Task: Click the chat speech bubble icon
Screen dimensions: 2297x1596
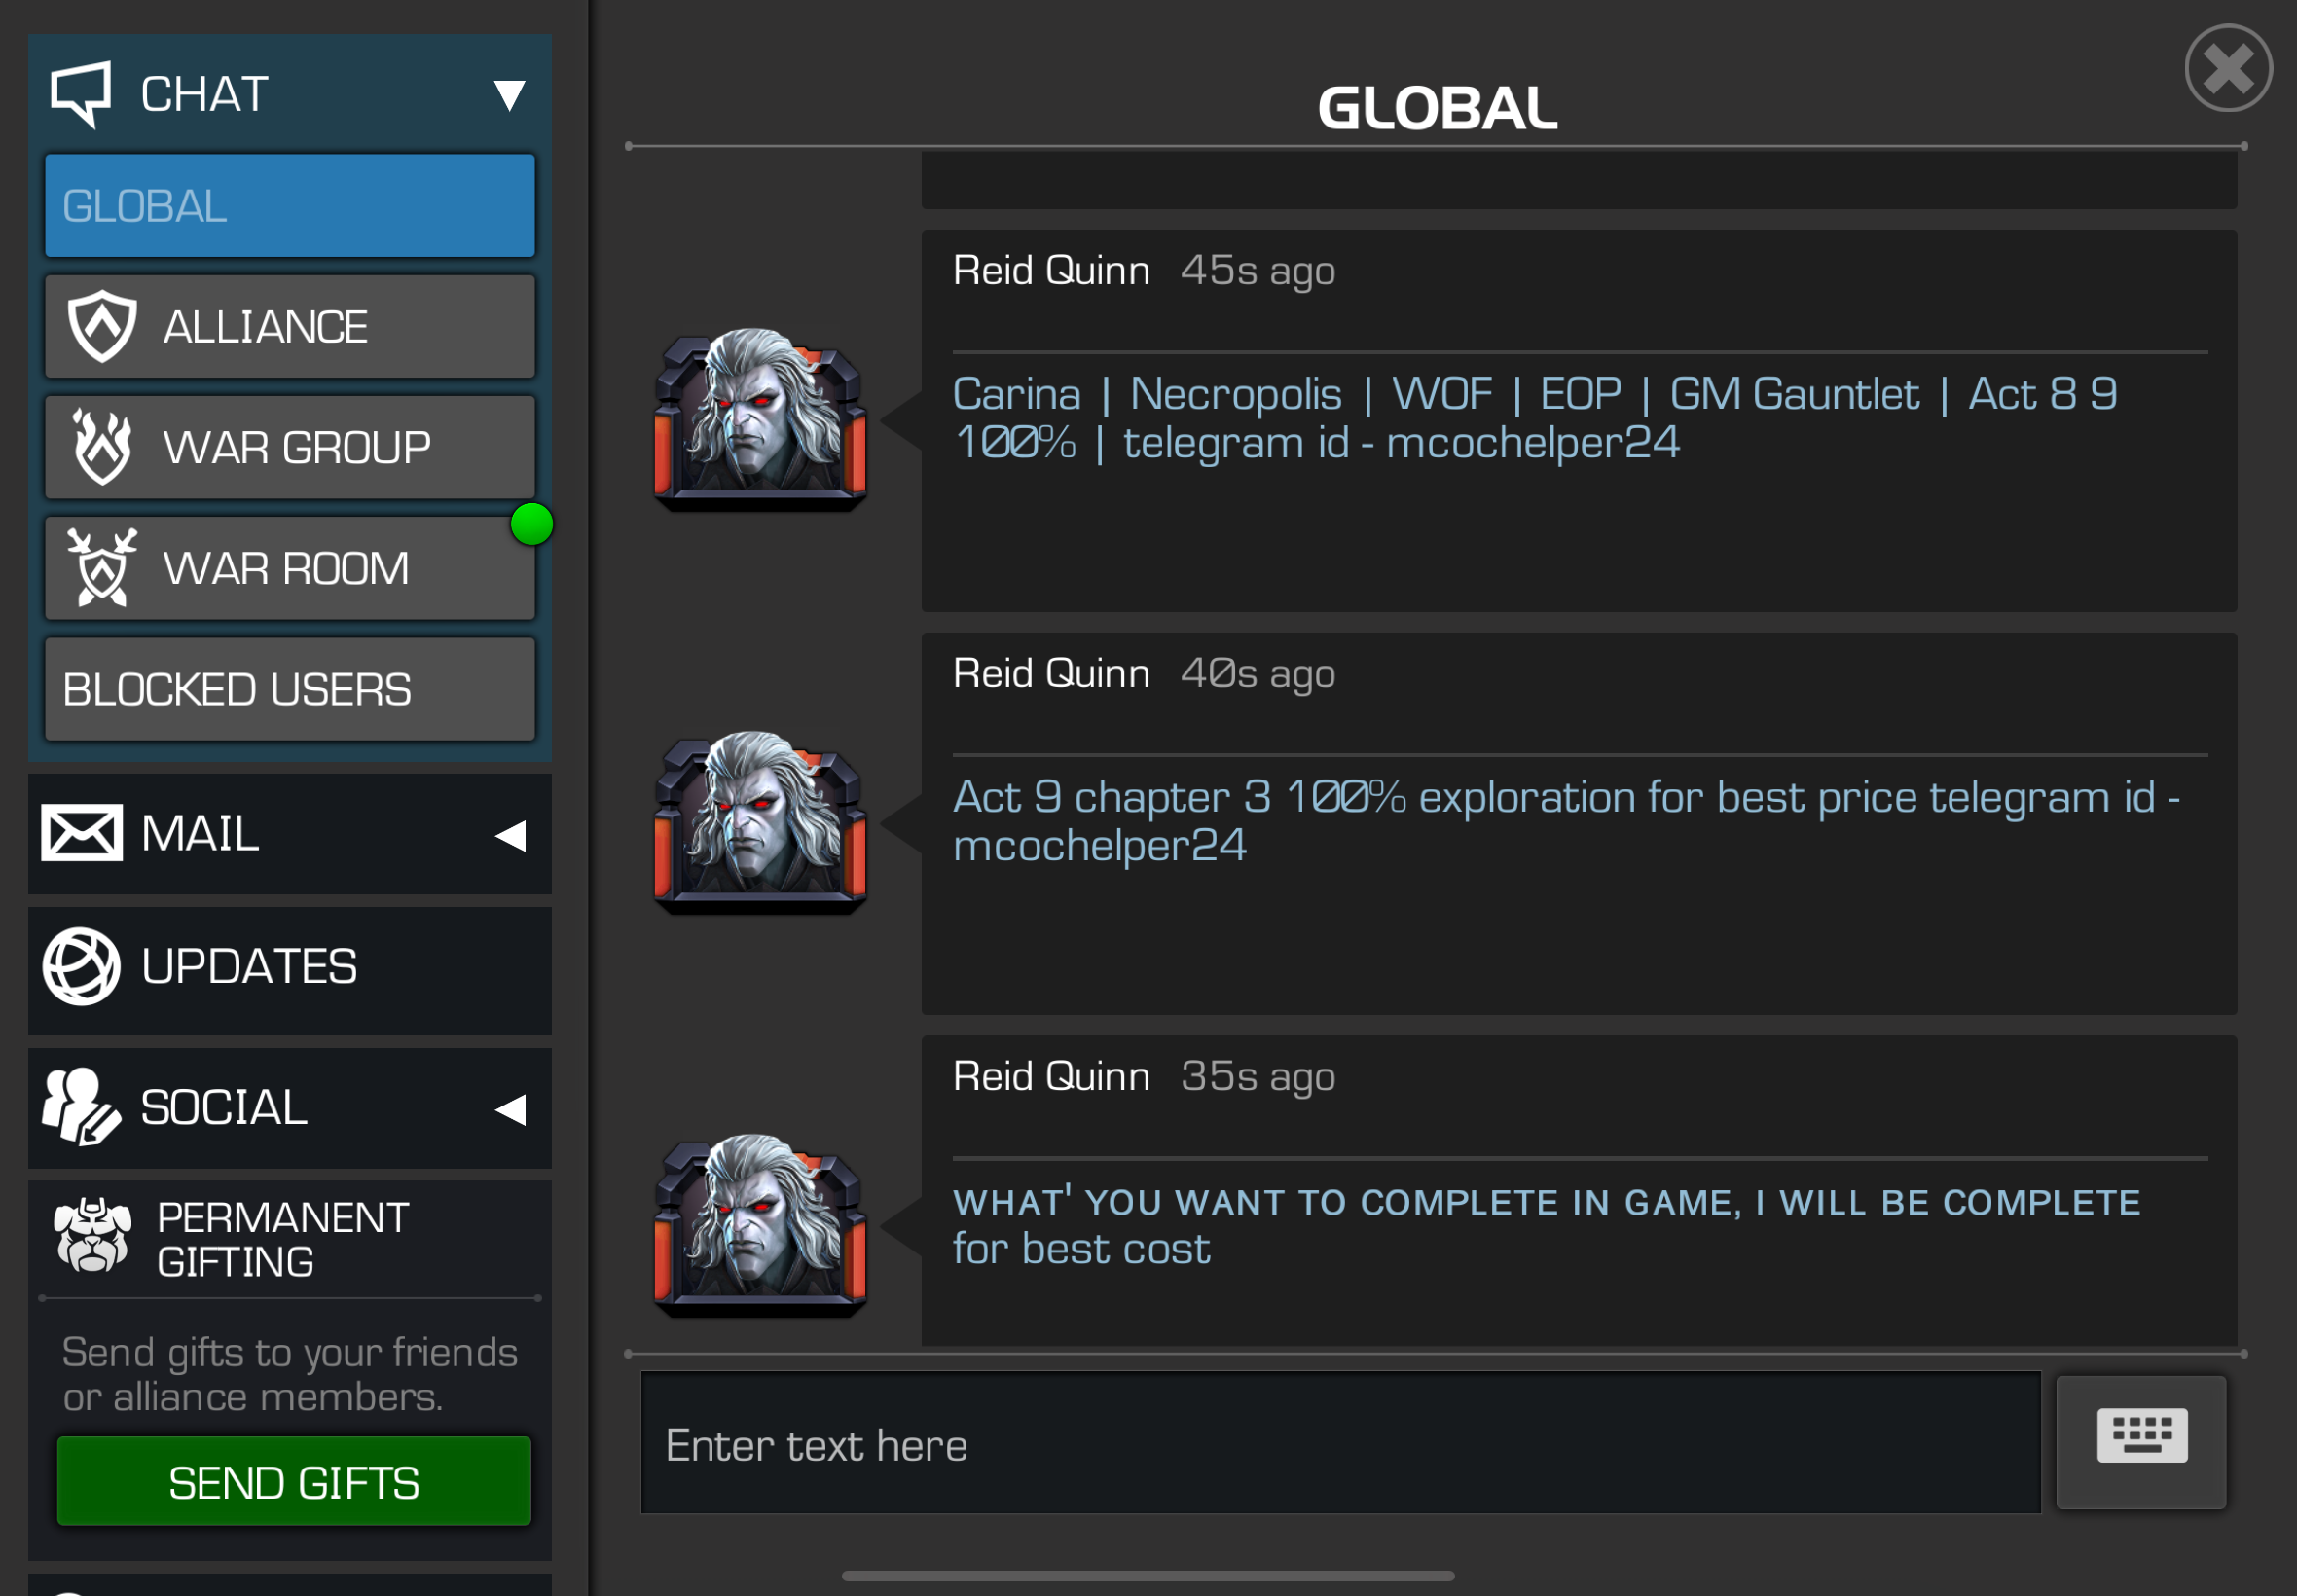Action: [81, 94]
